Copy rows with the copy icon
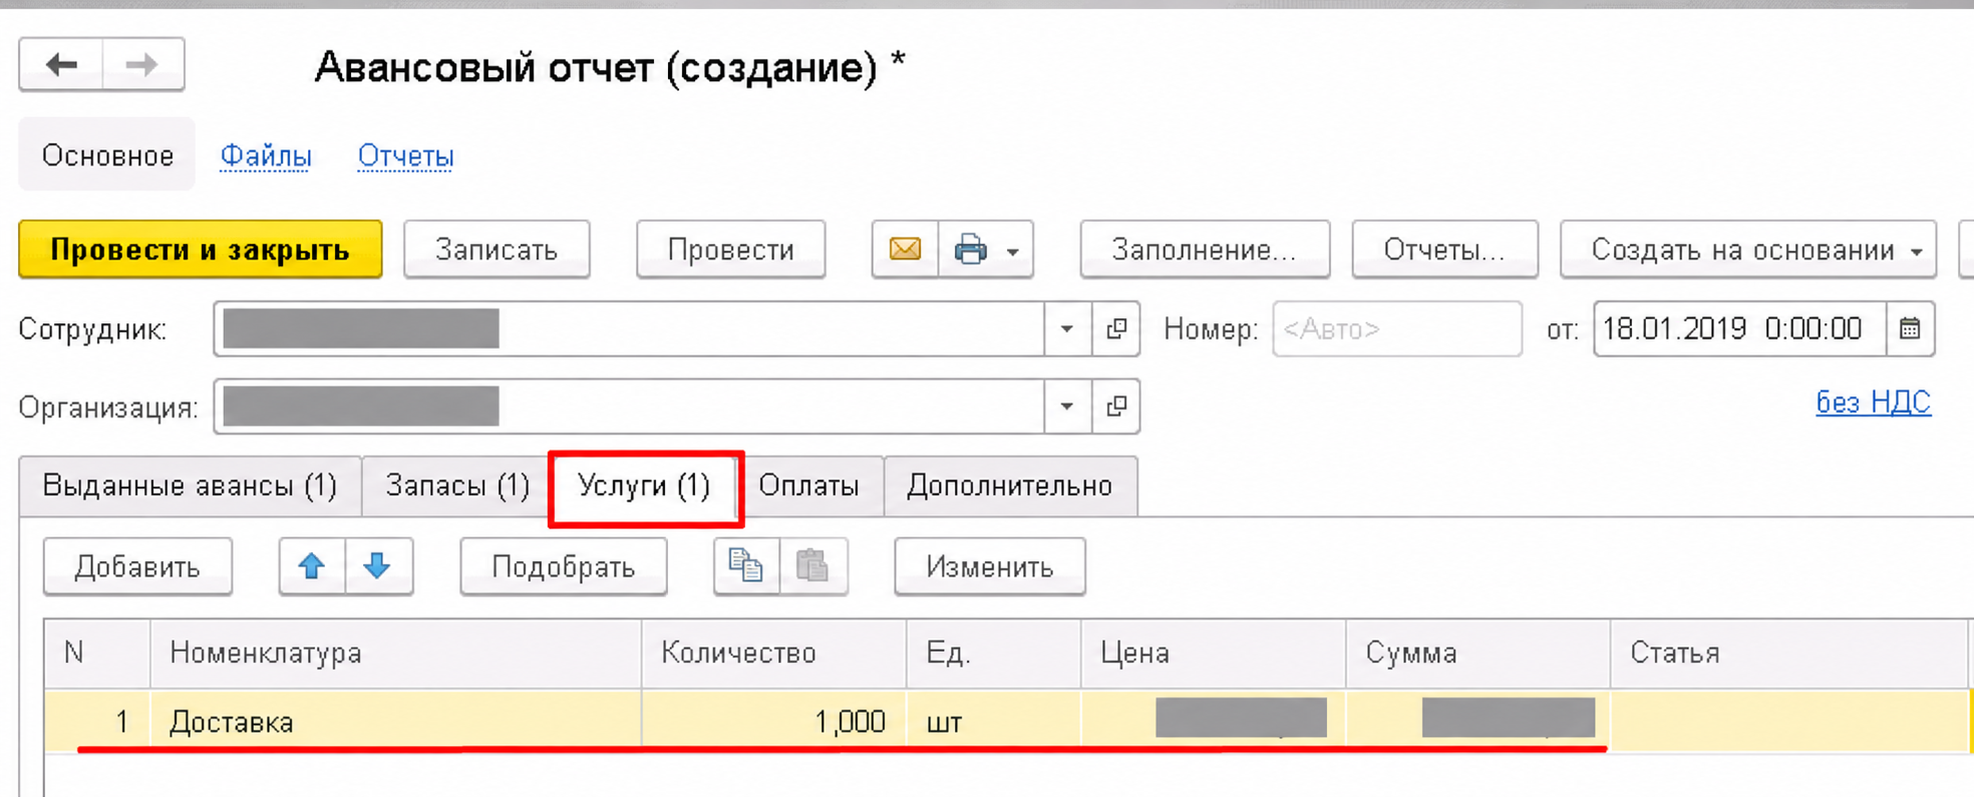The image size is (1974, 797). point(746,566)
